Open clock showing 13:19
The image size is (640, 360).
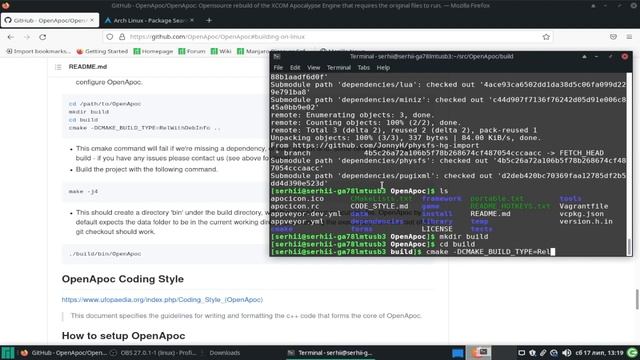click(x=599, y=353)
